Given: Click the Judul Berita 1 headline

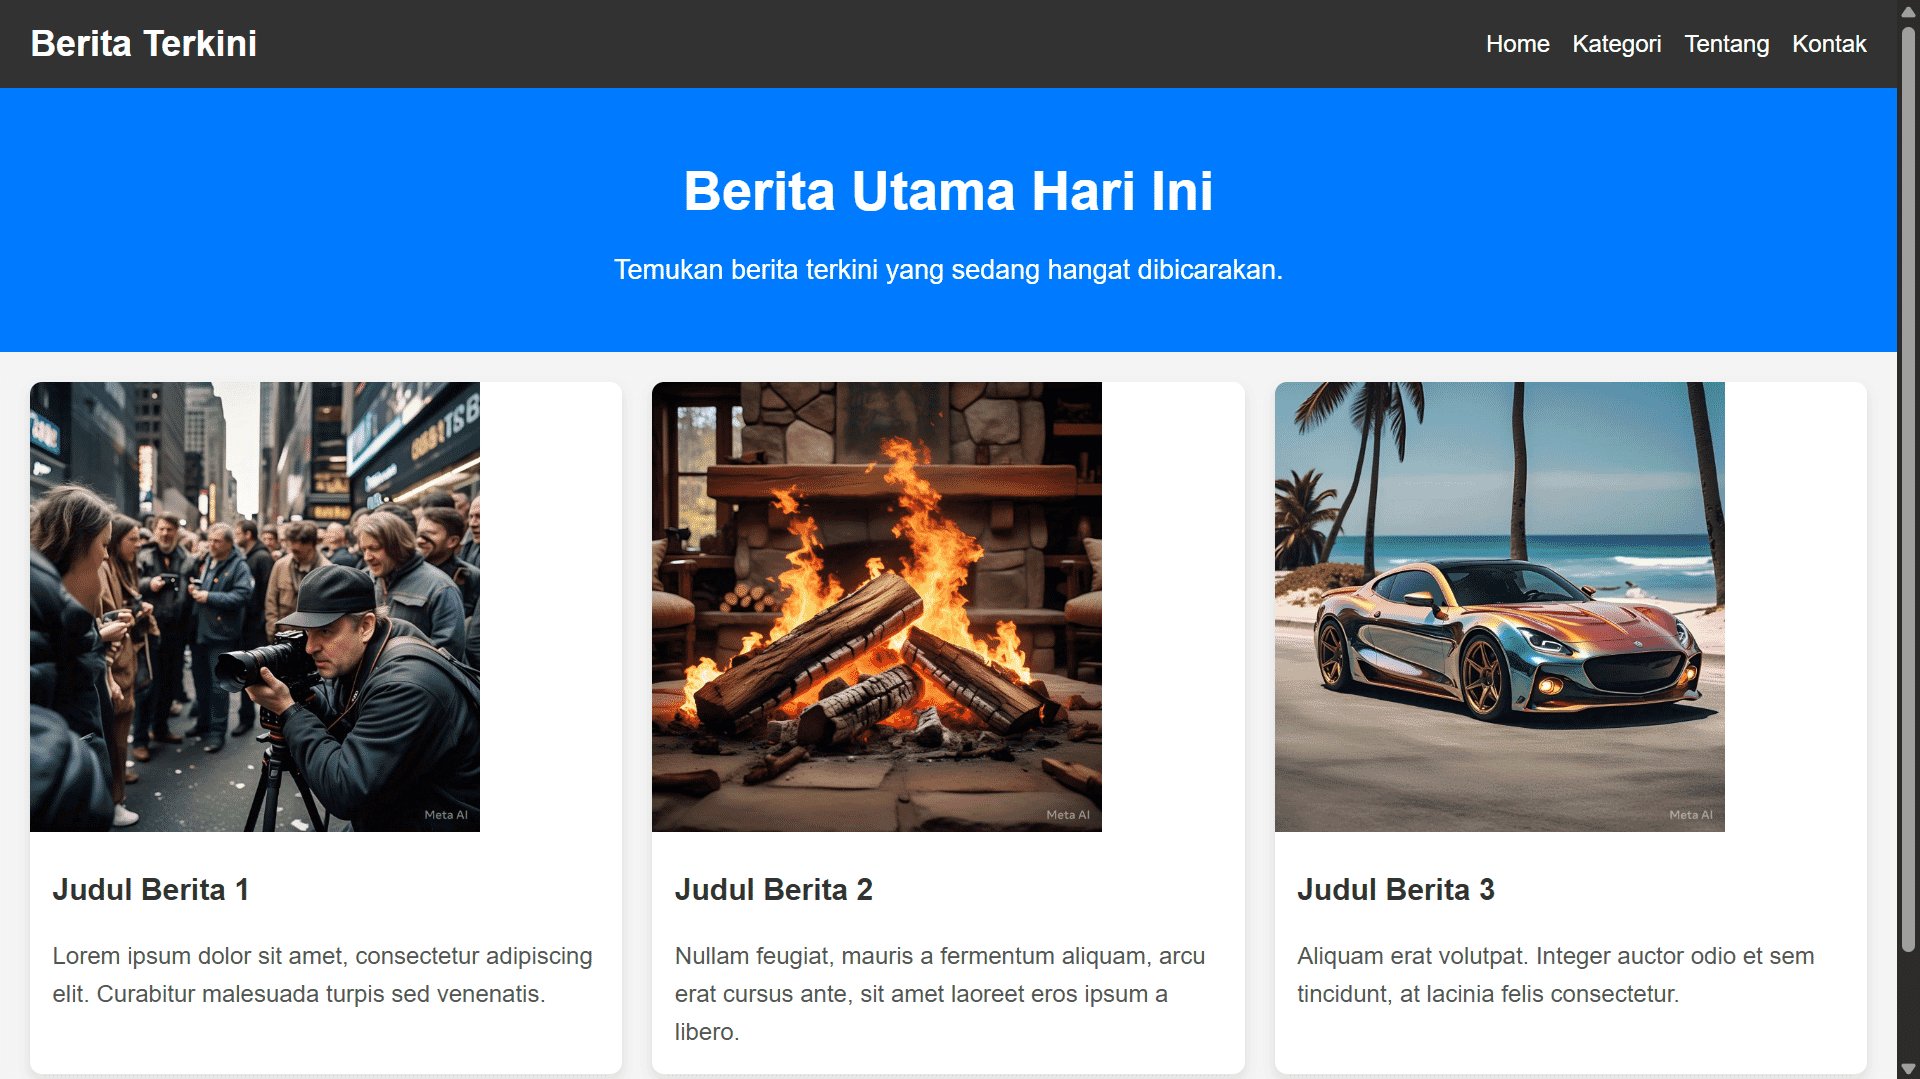Looking at the screenshot, I should pyautogui.click(x=151, y=889).
